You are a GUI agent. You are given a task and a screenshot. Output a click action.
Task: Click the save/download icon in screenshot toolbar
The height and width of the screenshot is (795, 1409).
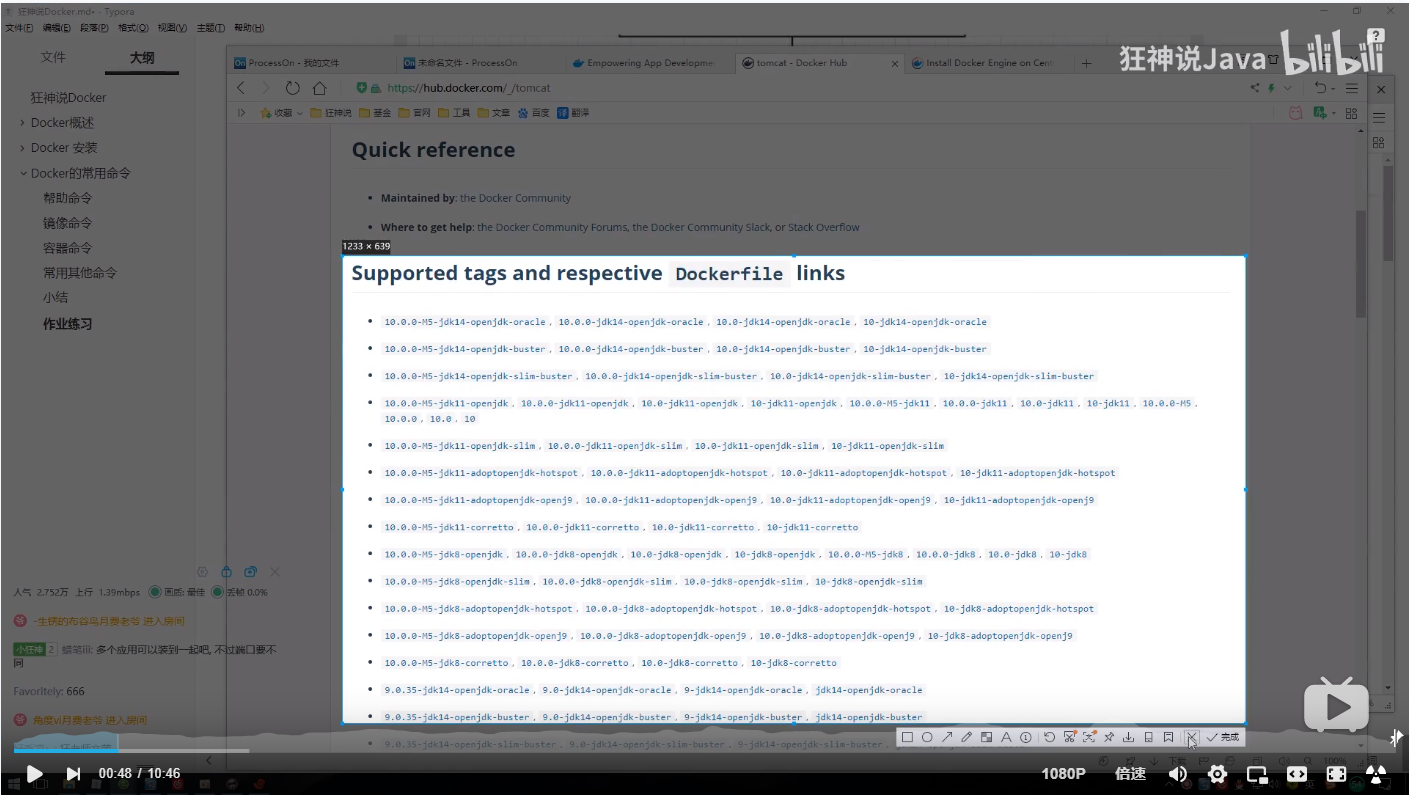coord(1128,737)
